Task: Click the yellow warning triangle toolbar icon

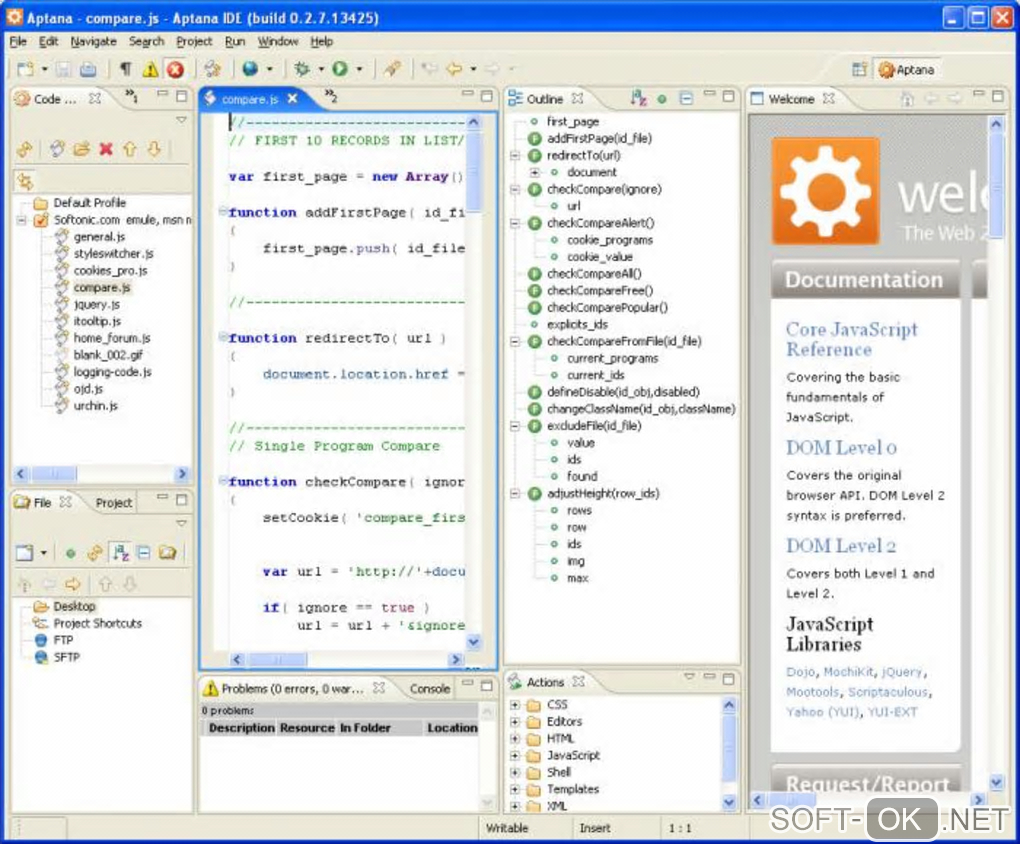Action: point(150,69)
